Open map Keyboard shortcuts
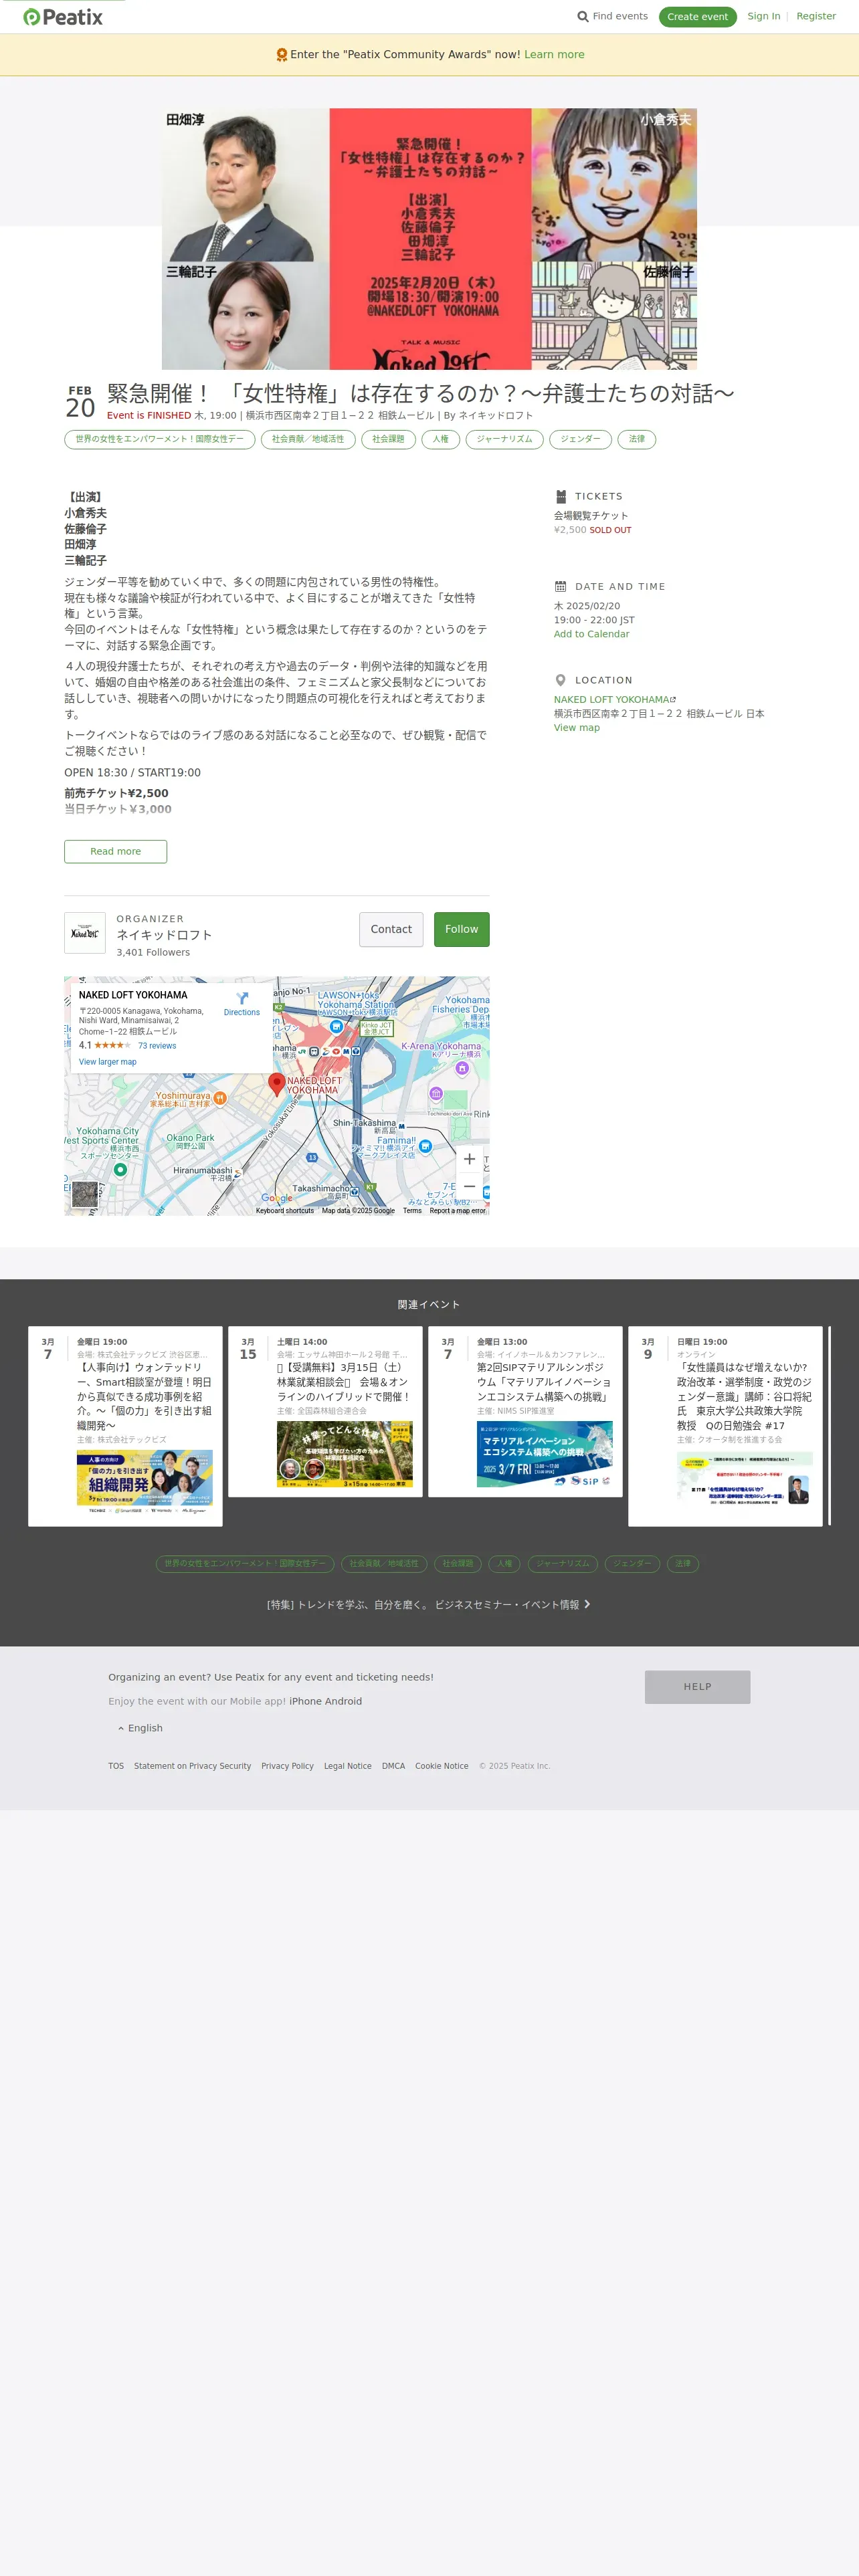This screenshot has width=859, height=2576. [285, 1211]
